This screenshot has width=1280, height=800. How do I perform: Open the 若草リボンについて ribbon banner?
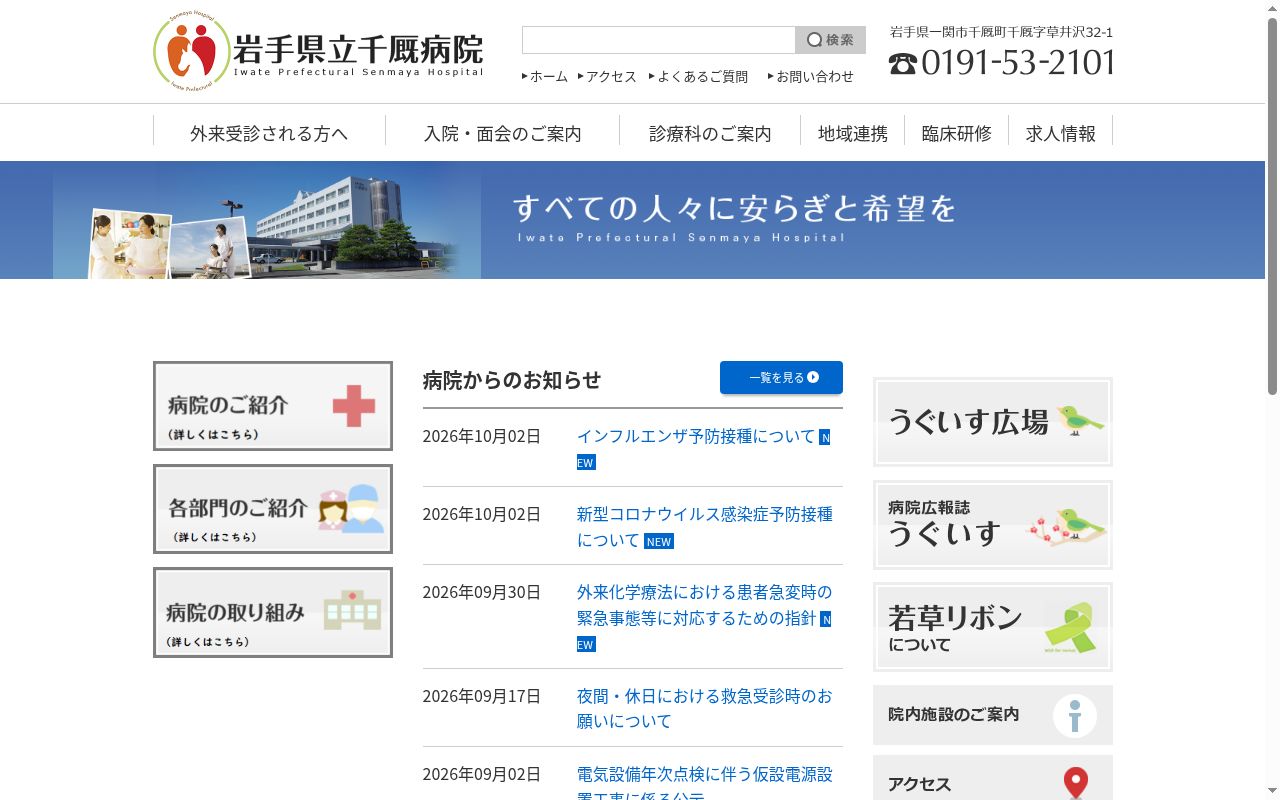tap(993, 627)
